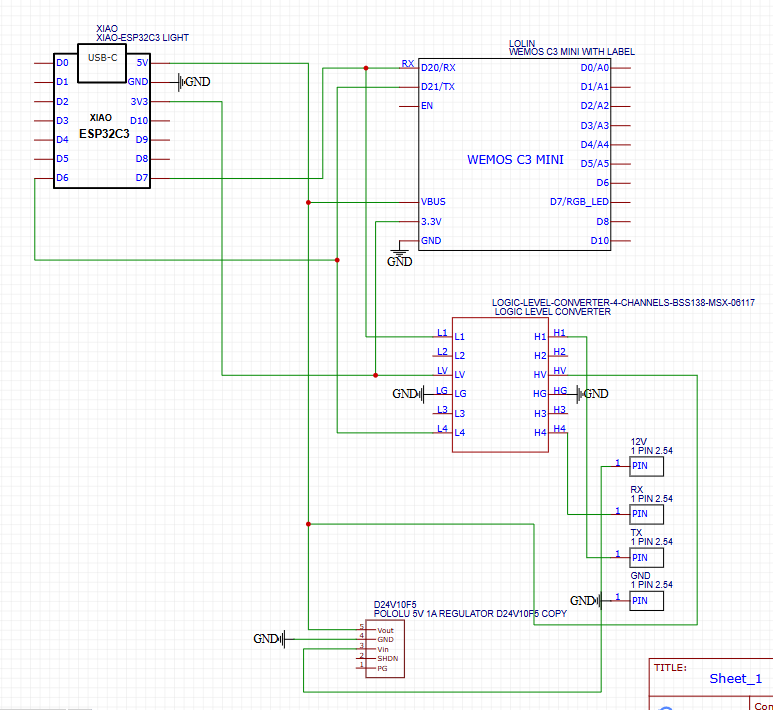Select the D7/RGB_LED pin on WEMOS
Image resolution: width=773 pixels, height=710 pixels.
(x=579, y=202)
